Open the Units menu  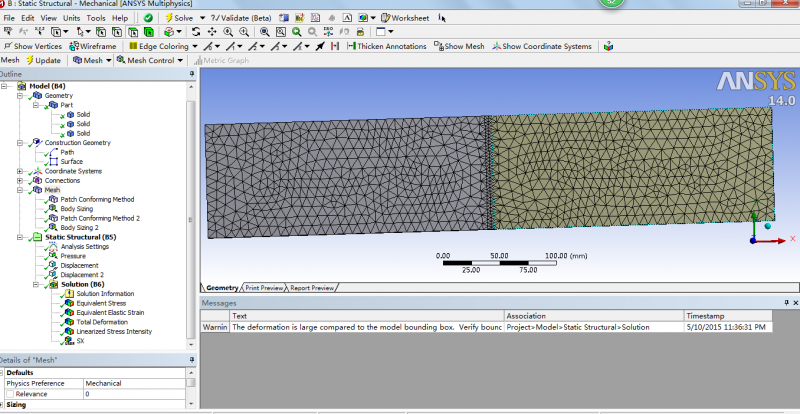[71, 18]
